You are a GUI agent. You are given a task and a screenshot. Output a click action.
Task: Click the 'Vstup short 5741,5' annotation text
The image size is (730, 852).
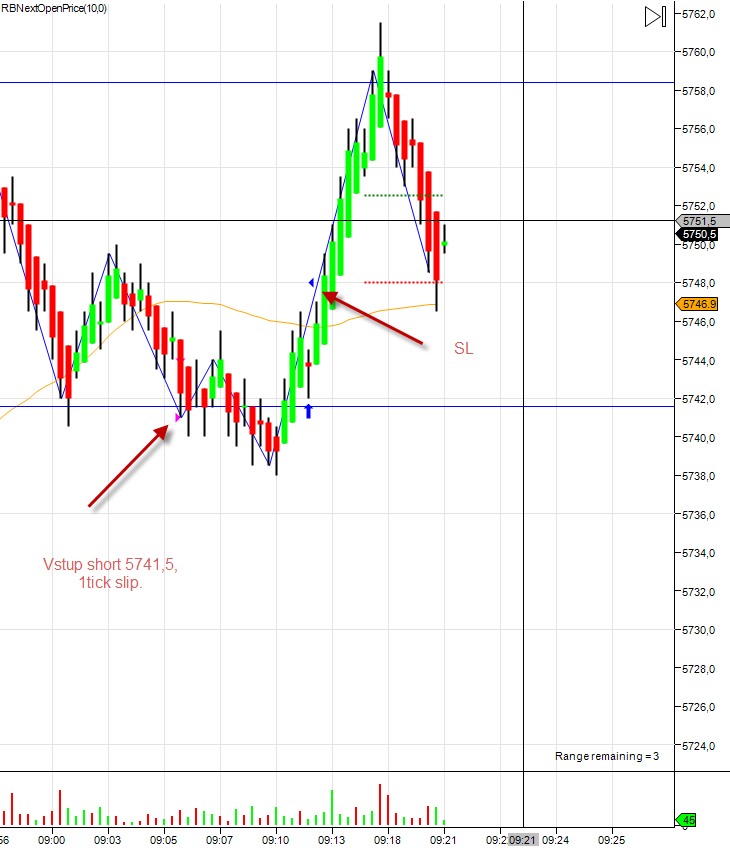coord(110,565)
